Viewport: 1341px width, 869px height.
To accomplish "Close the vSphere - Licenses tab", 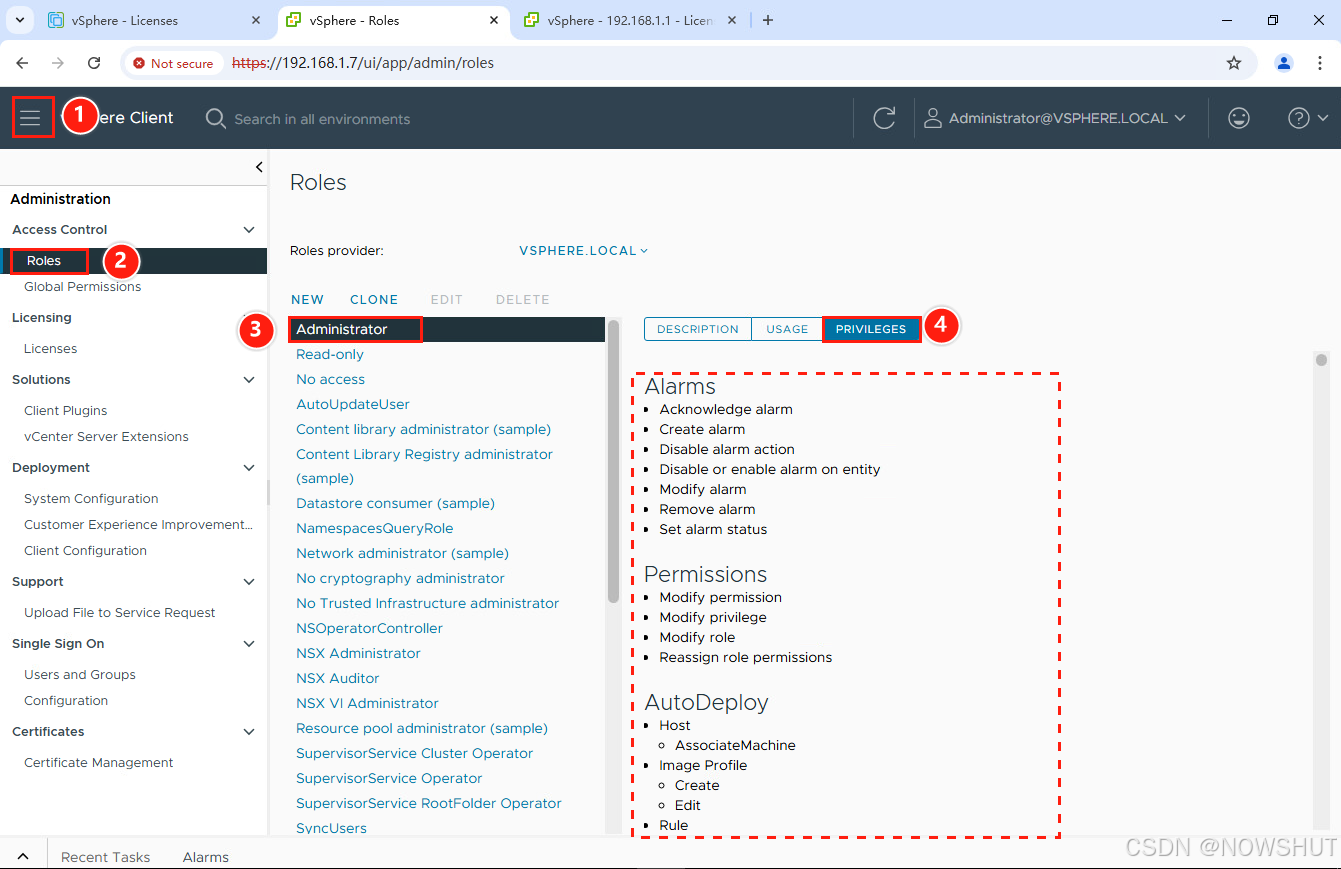I will click(x=256, y=20).
